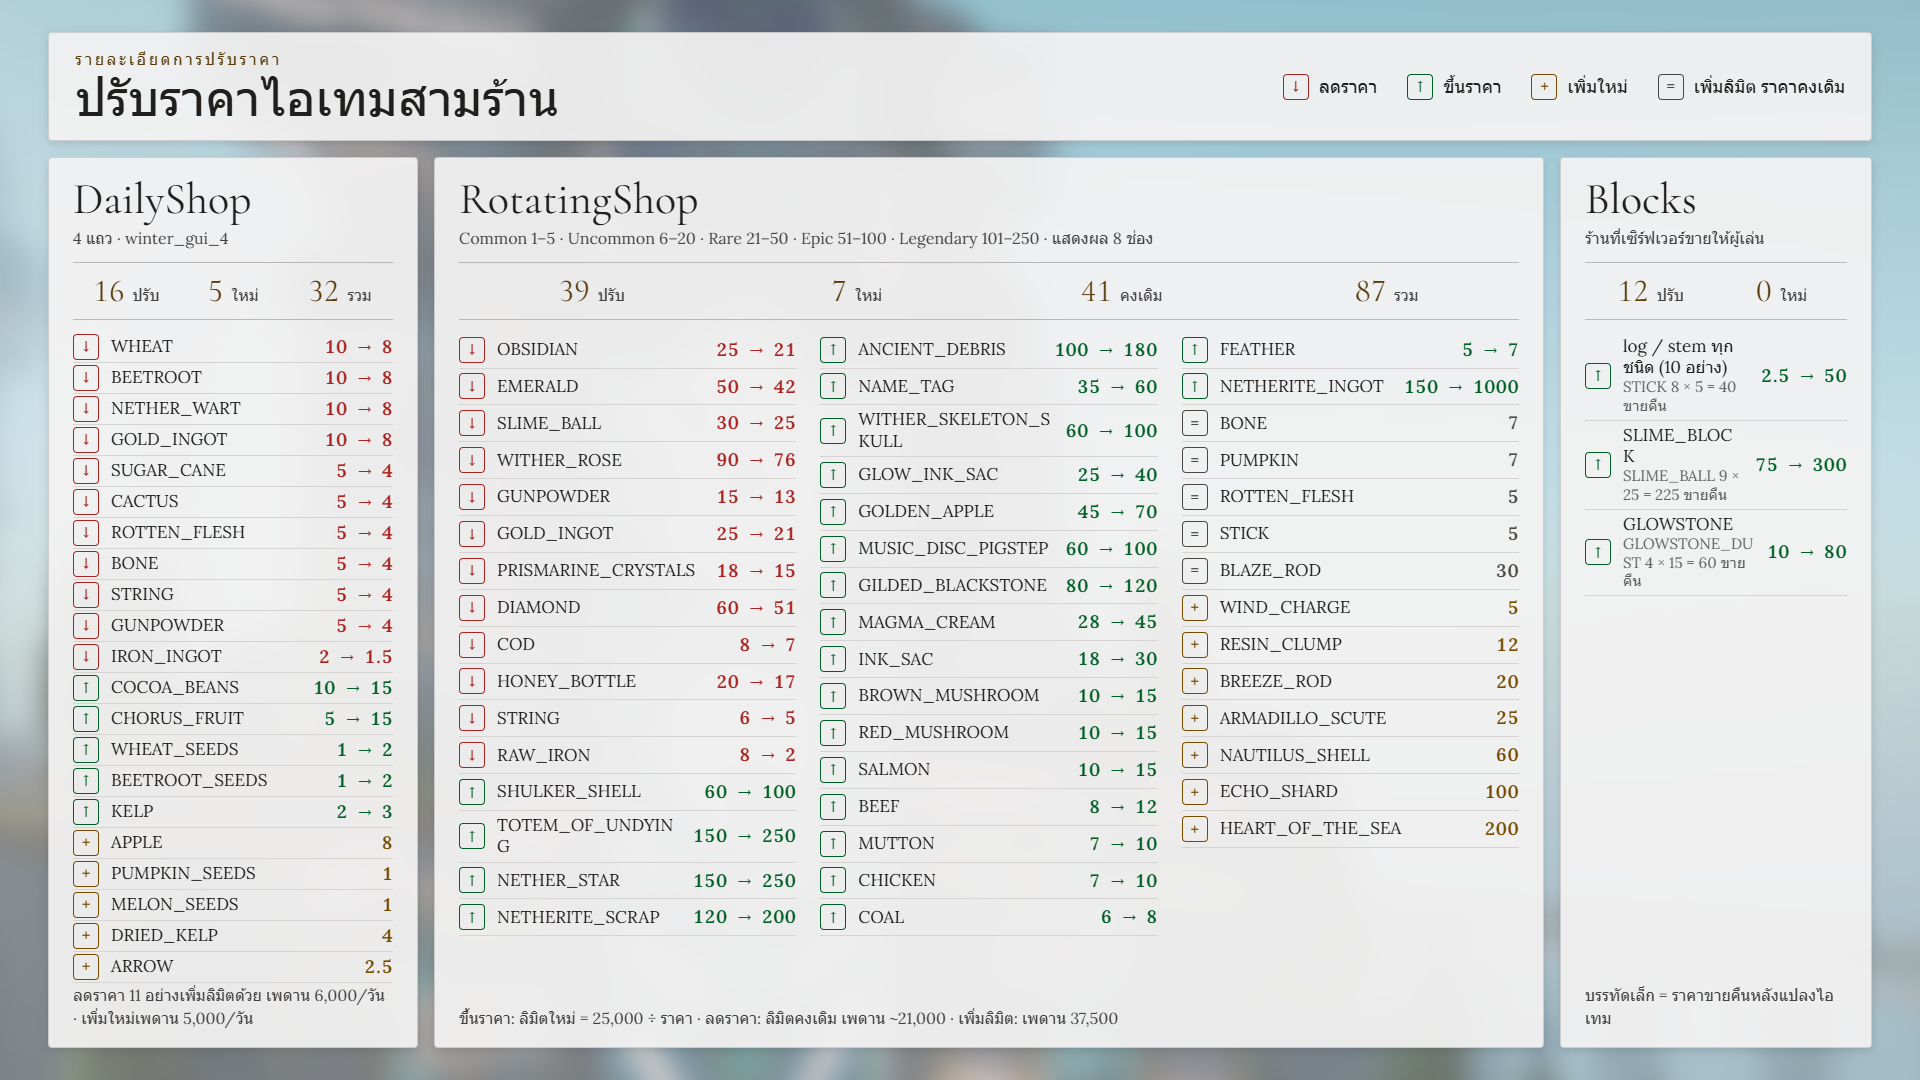
Task: Click the plus icon beside WIND_CHARGE
Action: 1195,608
